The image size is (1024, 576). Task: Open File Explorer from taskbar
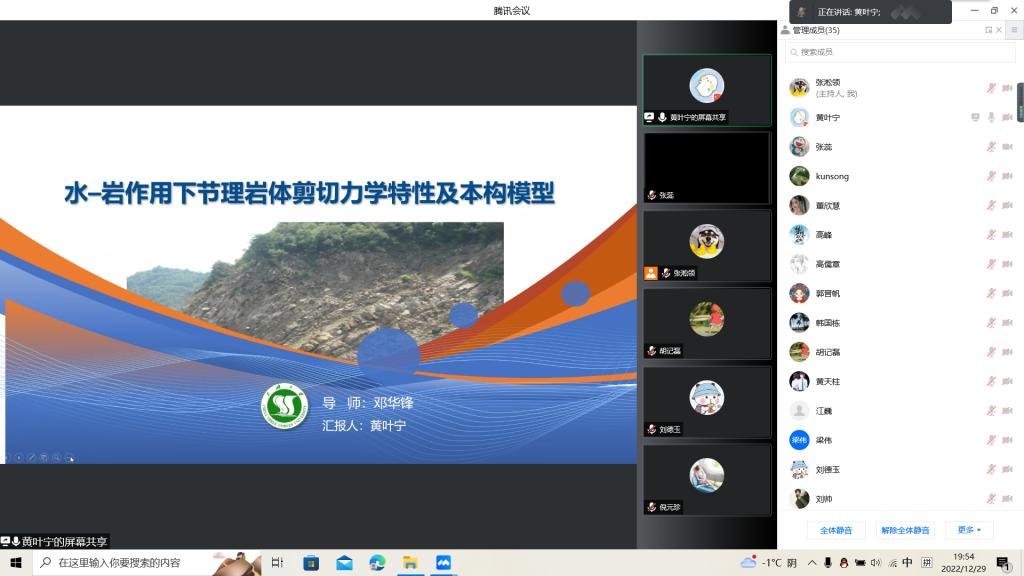(410, 562)
